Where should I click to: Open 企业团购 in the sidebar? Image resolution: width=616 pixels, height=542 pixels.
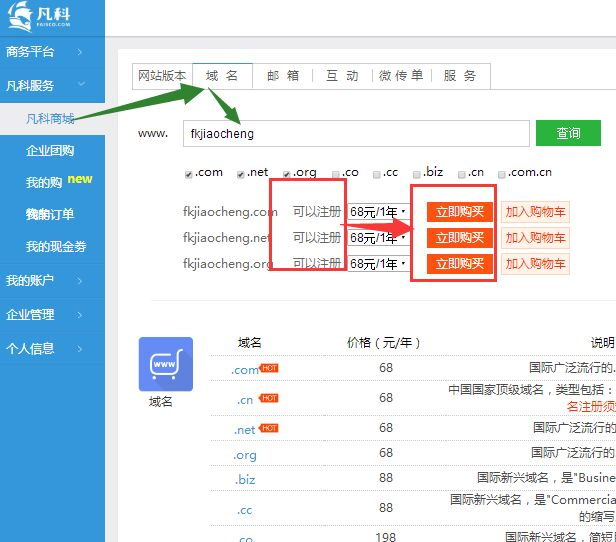(x=50, y=151)
